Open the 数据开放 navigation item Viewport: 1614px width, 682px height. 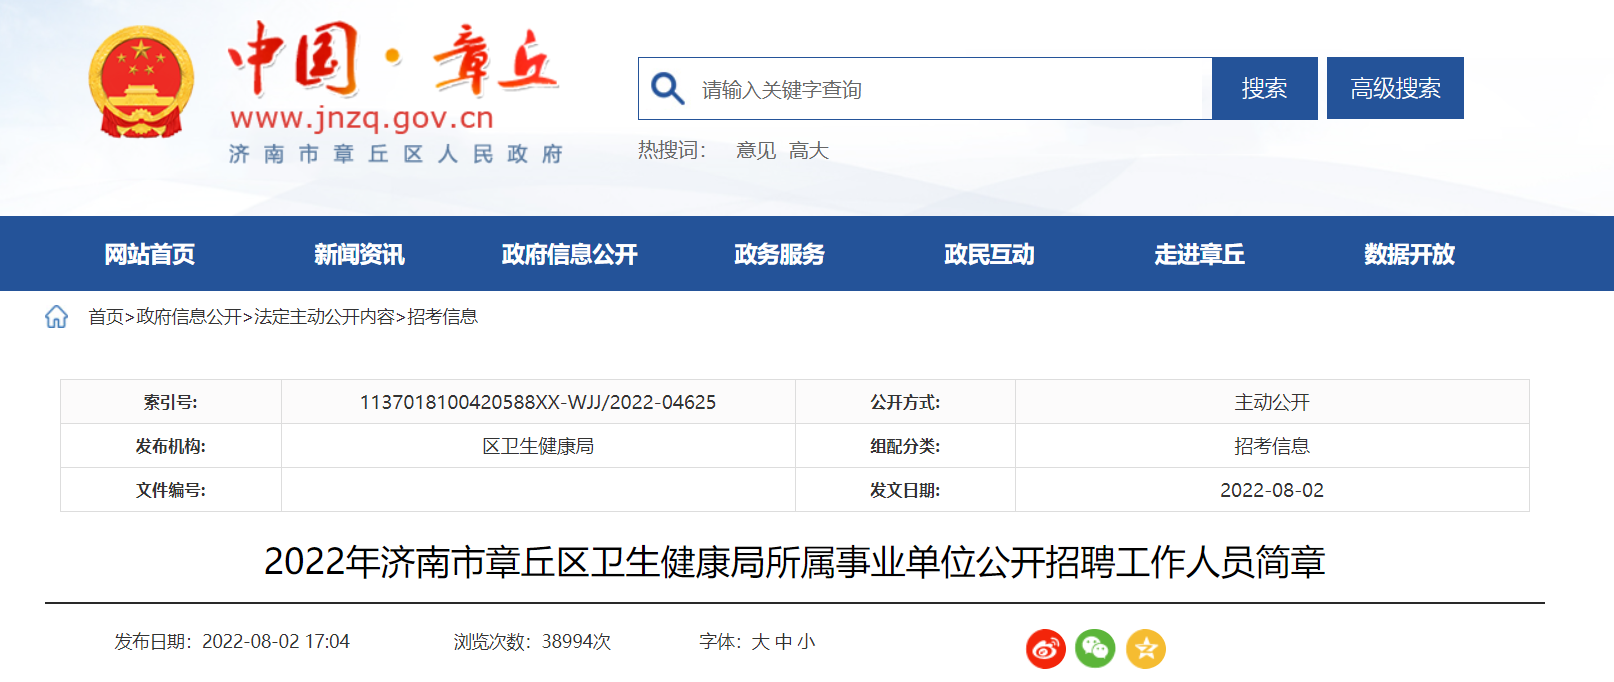[x=1409, y=254]
